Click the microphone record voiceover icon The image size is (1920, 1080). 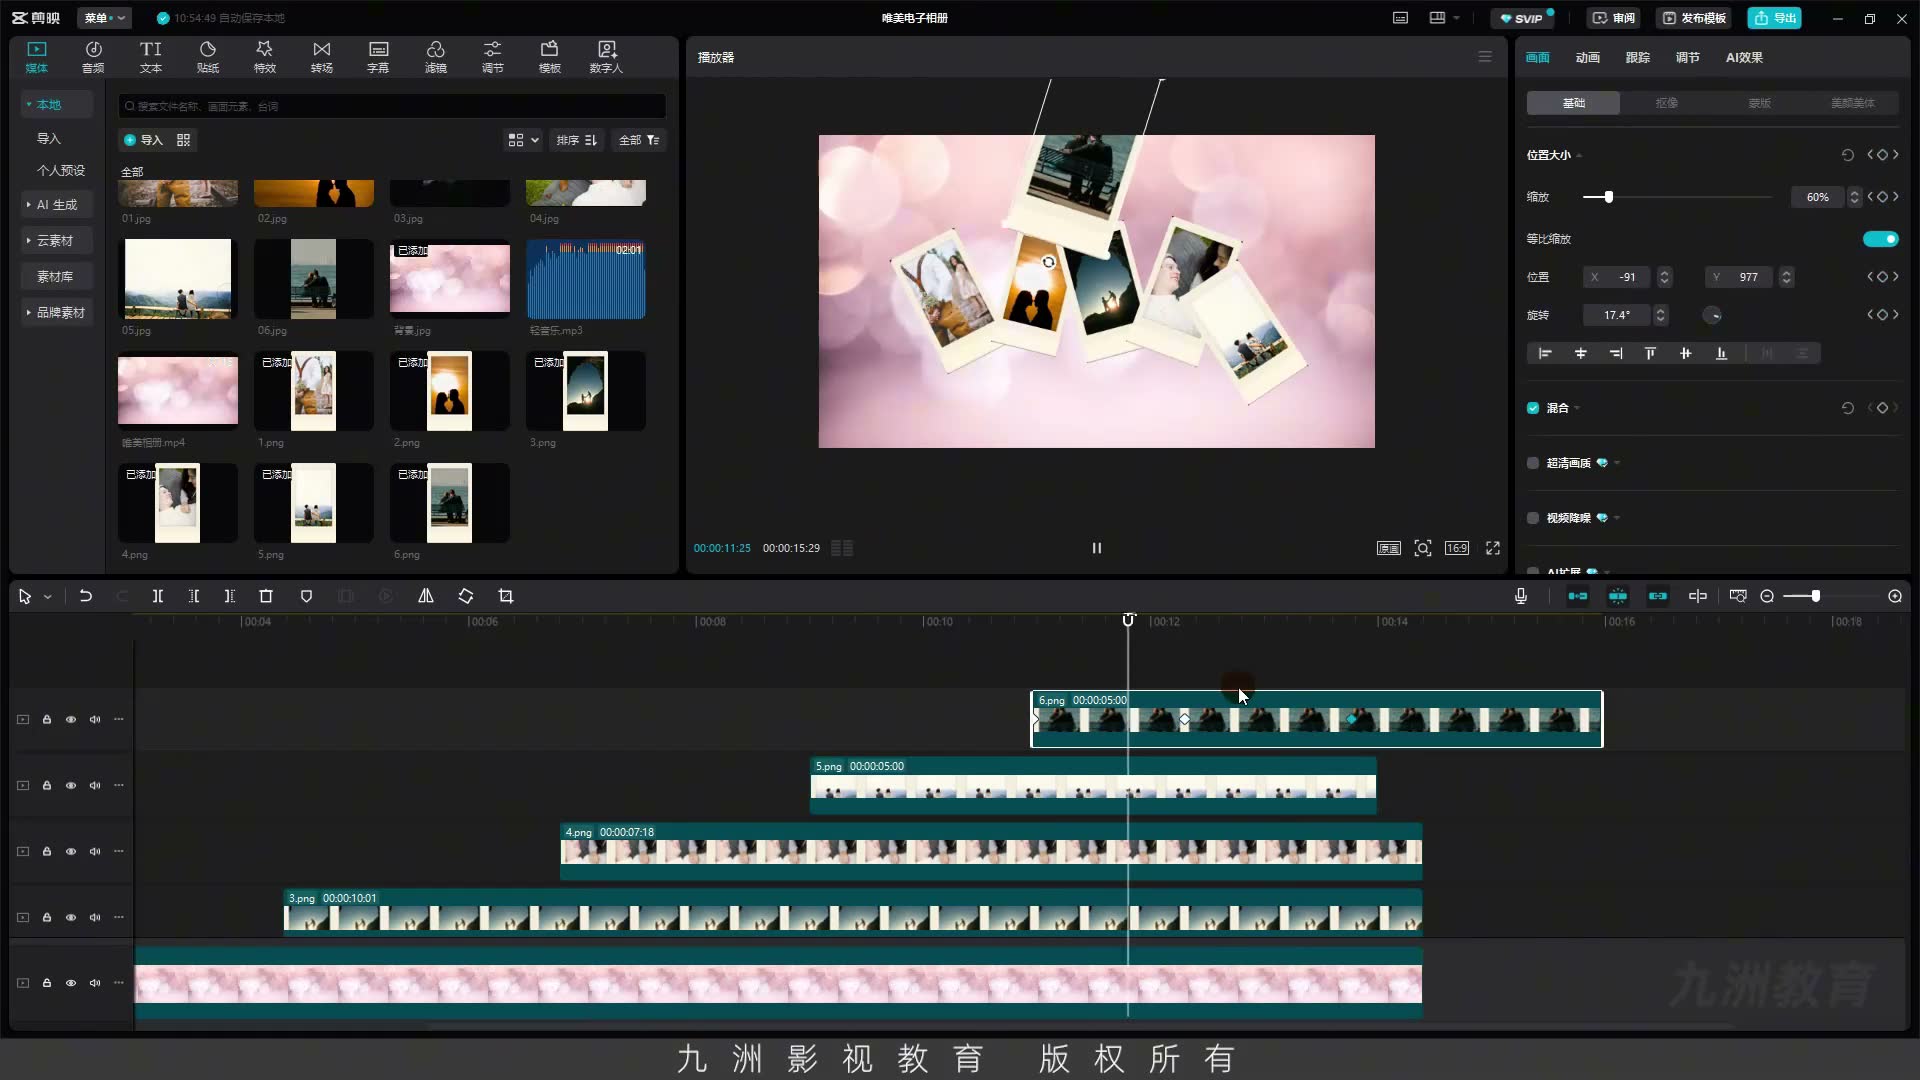(x=1521, y=596)
